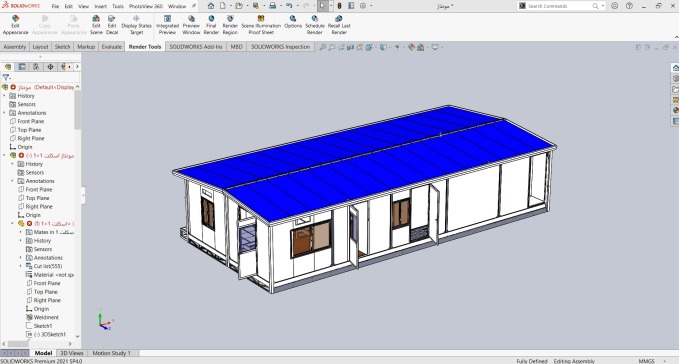Viewport: 679px width, 364px height.
Task: Open the File menu
Action: (x=55, y=6)
